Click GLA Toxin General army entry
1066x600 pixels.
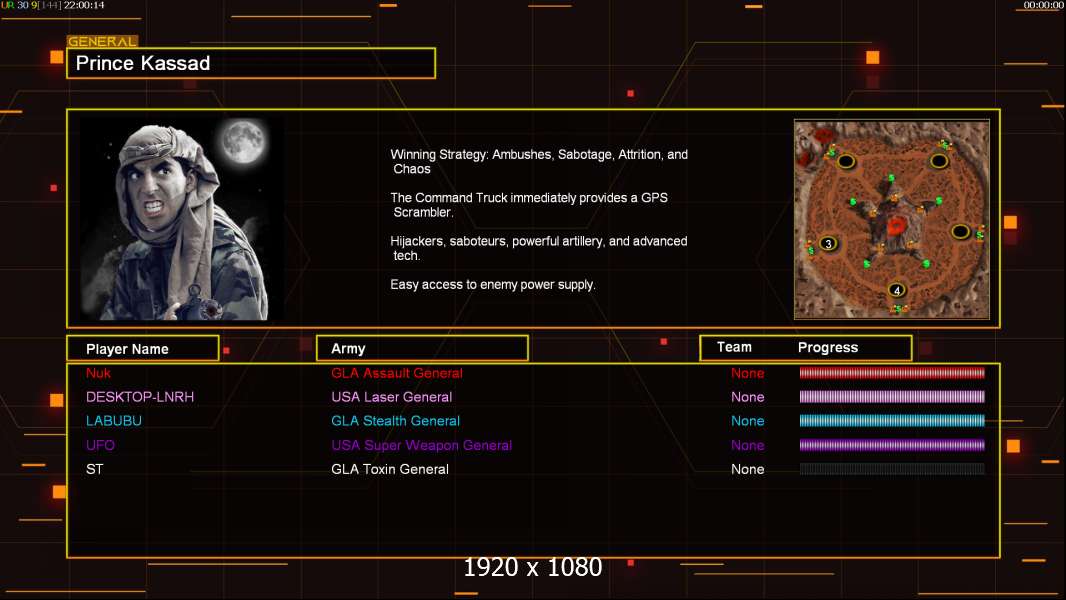pos(390,469)
